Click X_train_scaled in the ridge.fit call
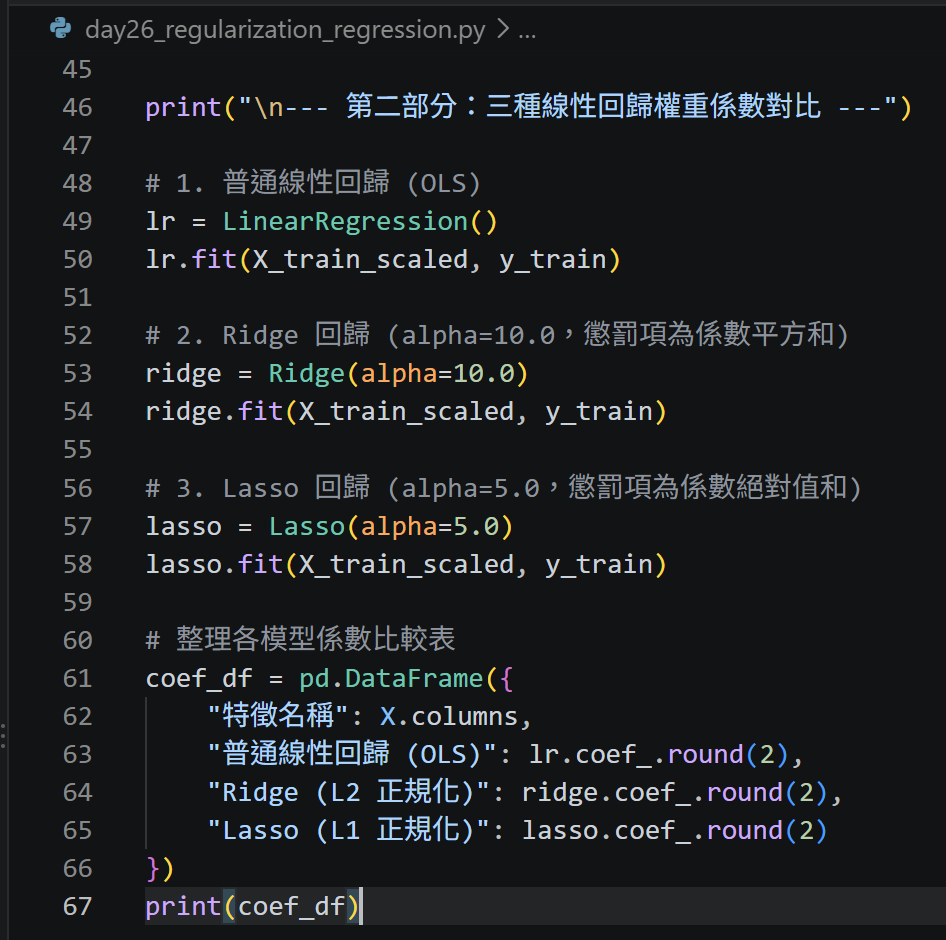 [x=406, y=411]
